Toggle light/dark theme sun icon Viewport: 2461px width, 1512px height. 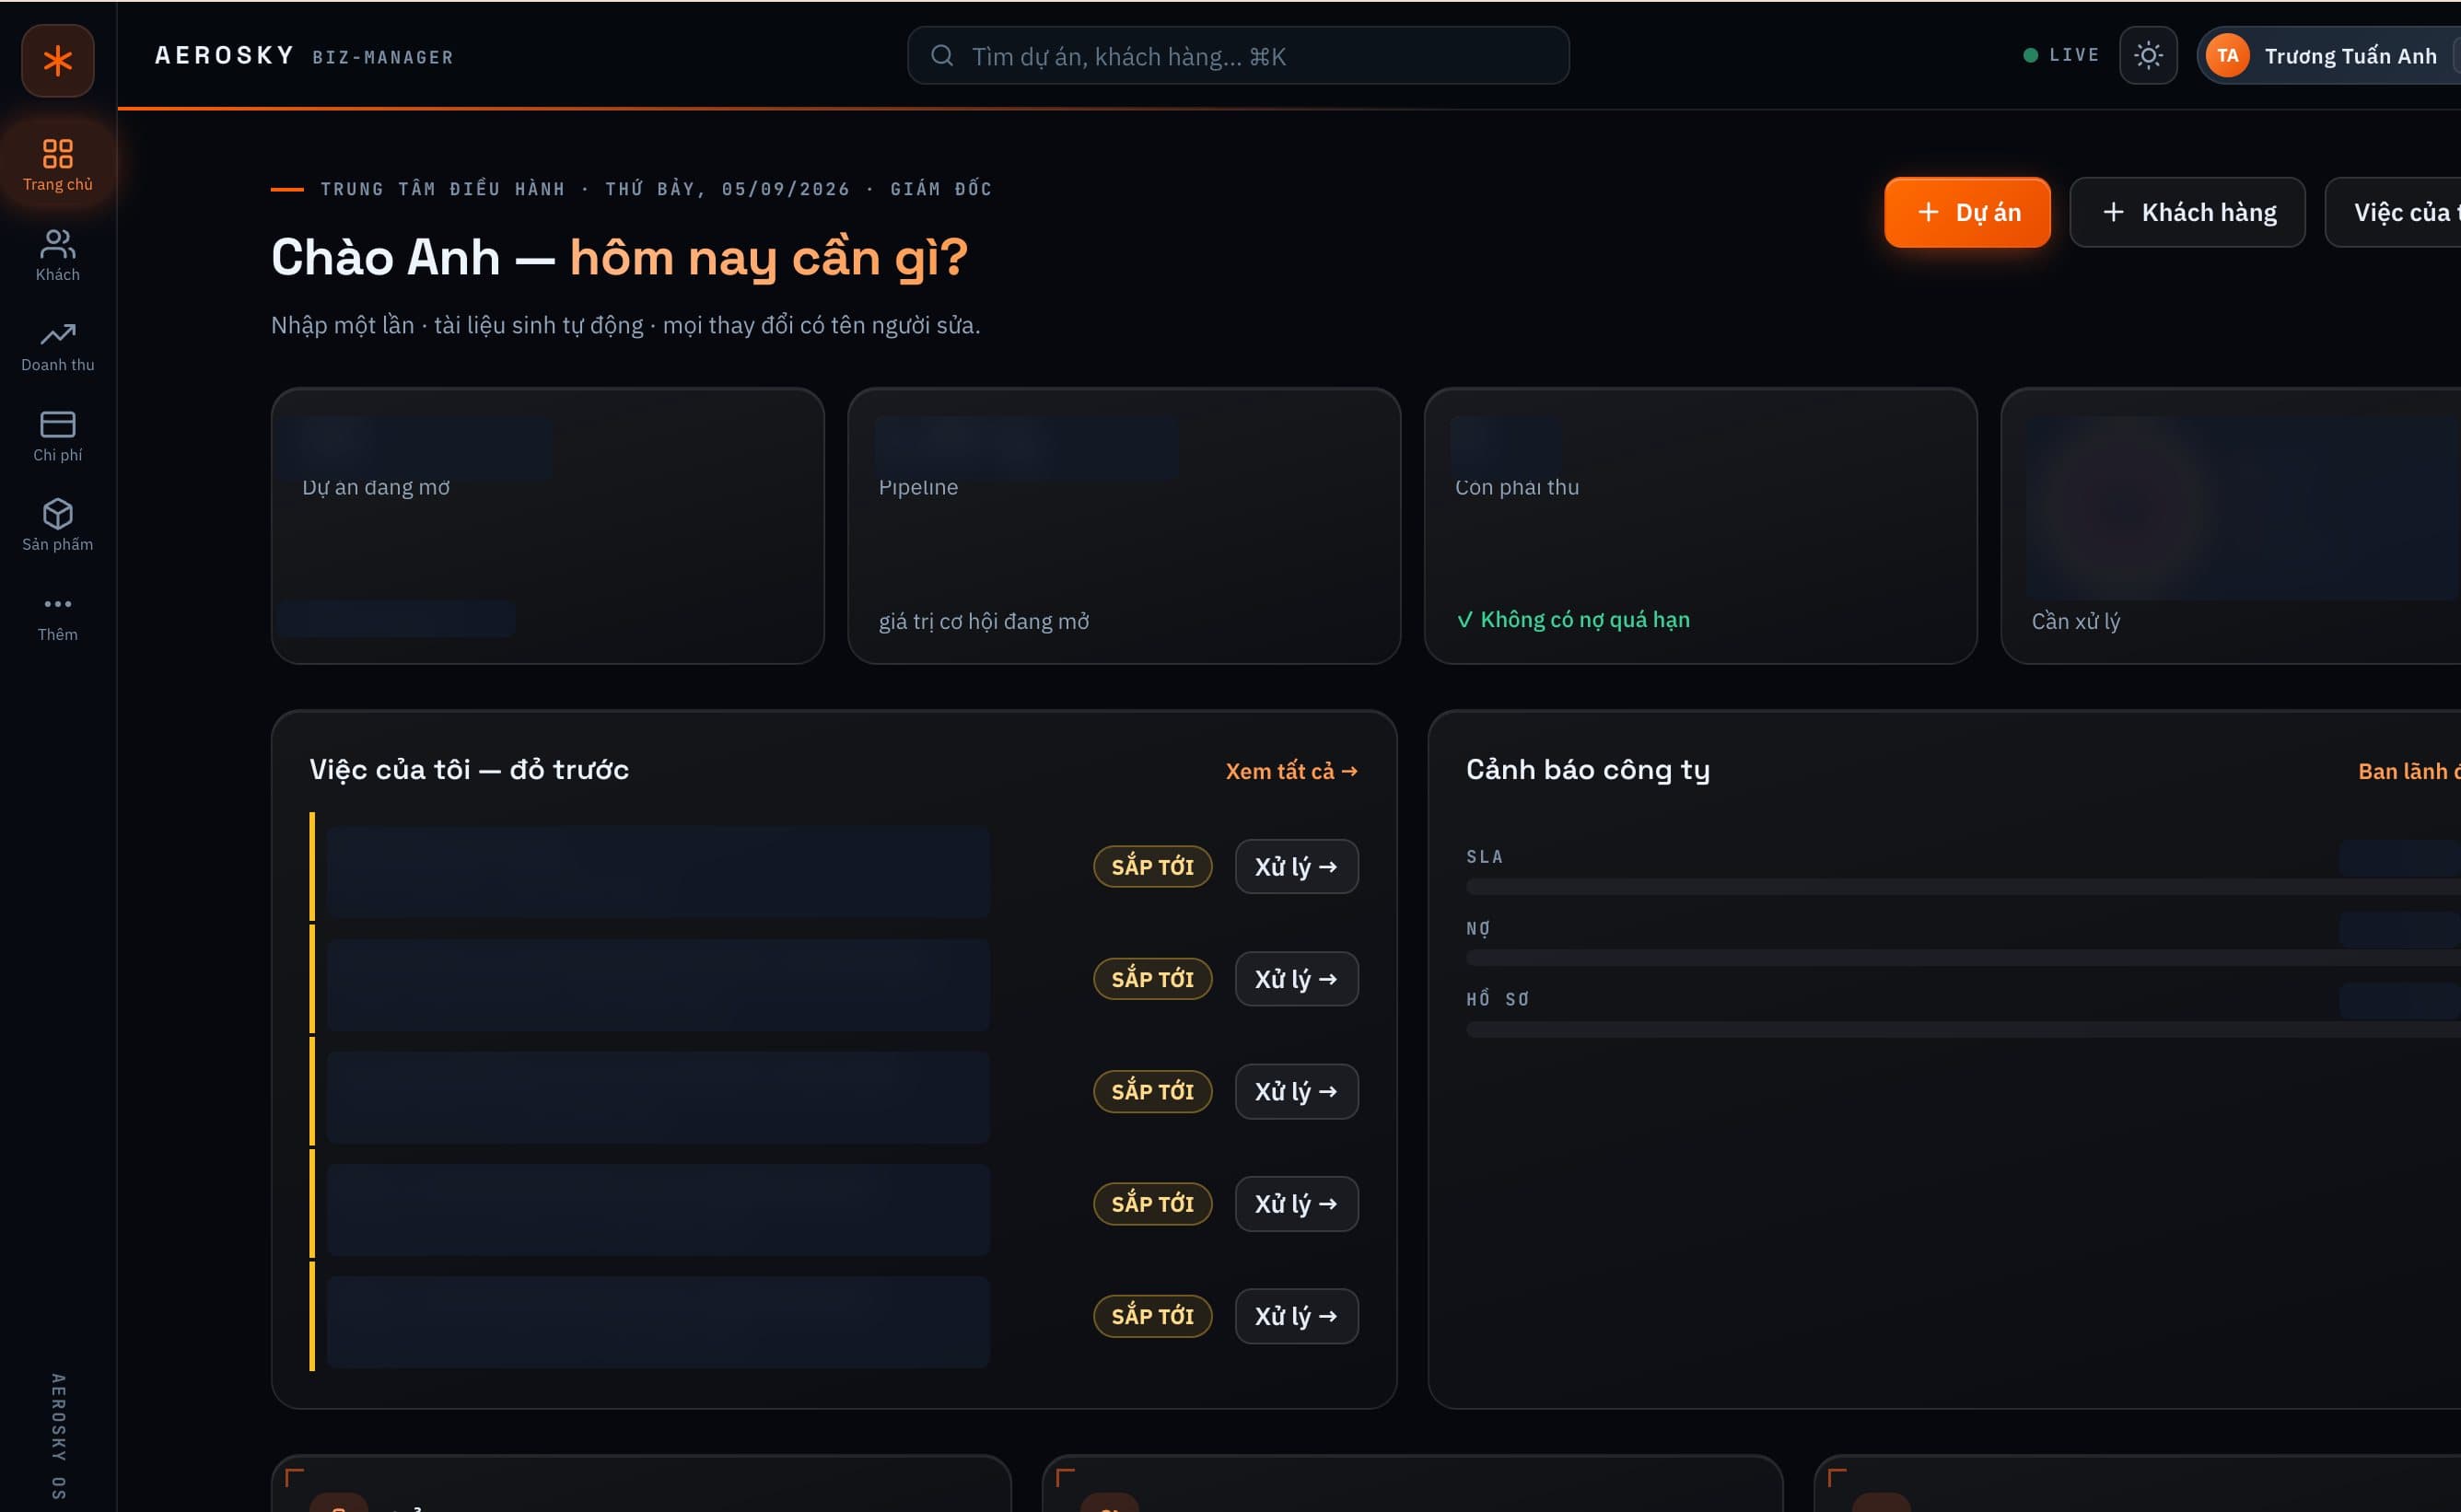pyautogui.click(x=2148, y=55)
